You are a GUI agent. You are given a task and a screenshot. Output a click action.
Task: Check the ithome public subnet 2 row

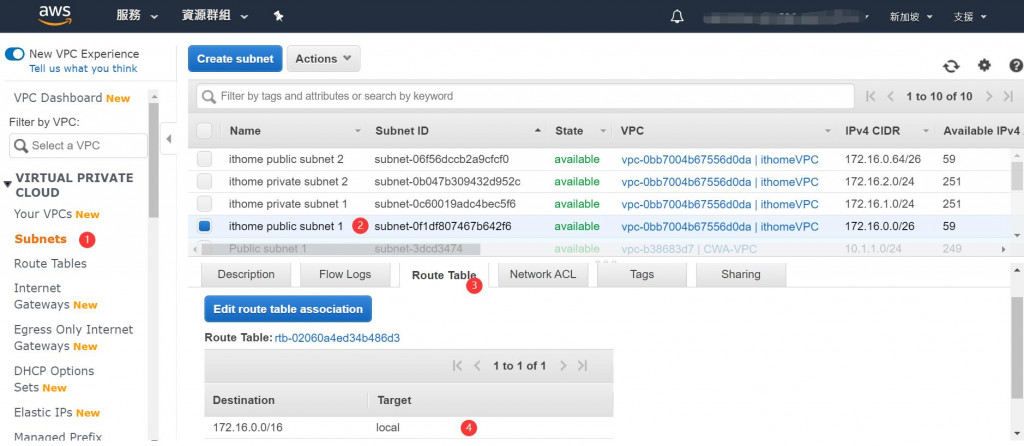205,159
